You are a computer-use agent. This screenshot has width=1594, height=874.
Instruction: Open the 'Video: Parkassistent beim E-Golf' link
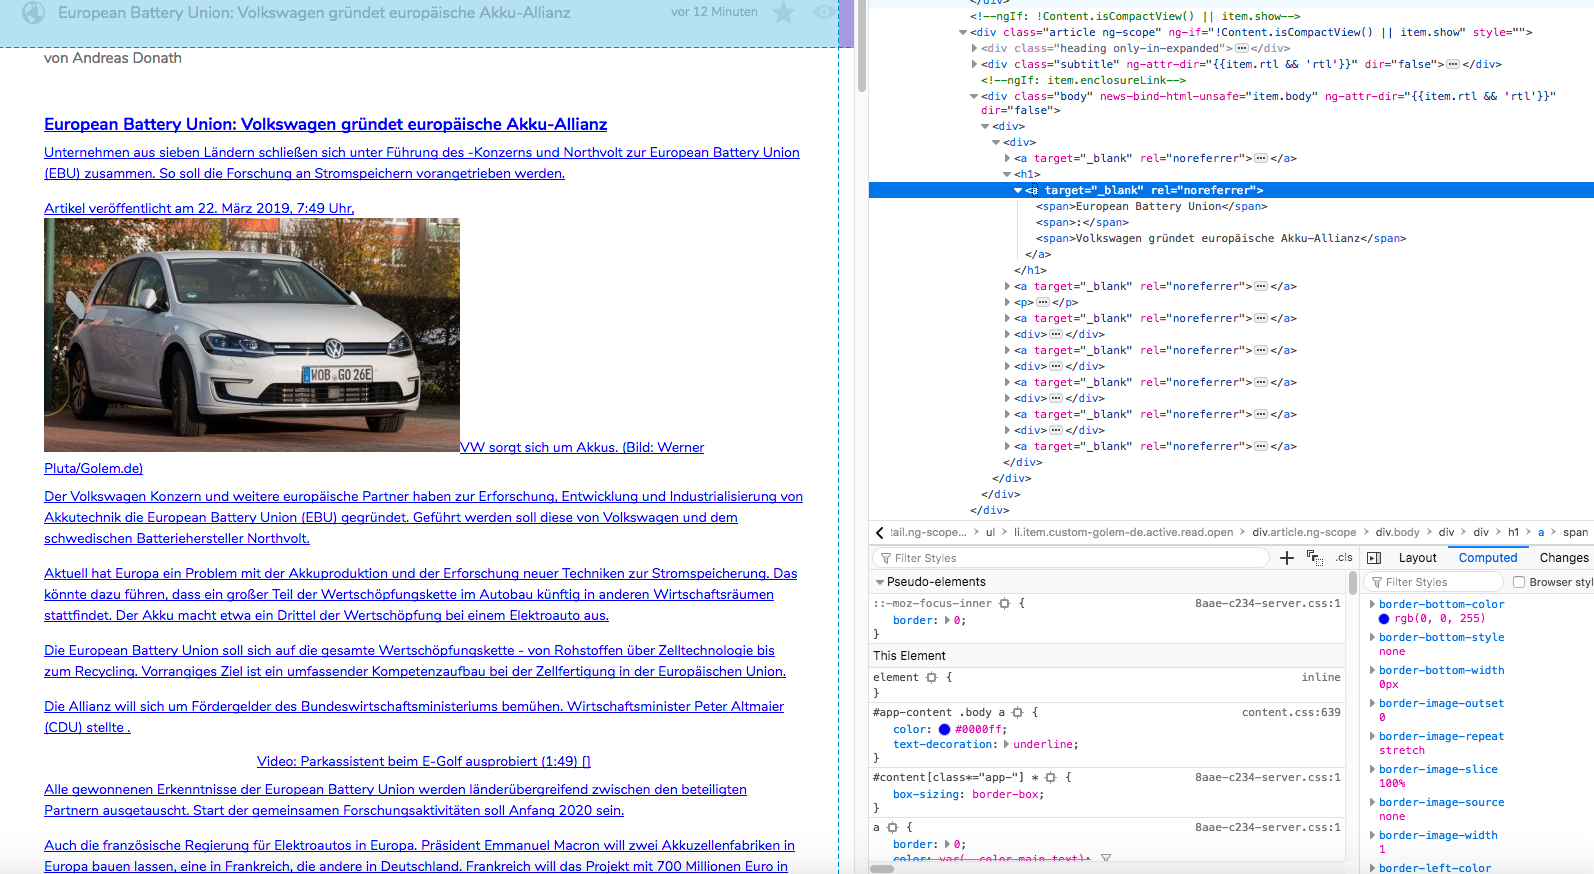pyautogui.click(x=423, y=761)
